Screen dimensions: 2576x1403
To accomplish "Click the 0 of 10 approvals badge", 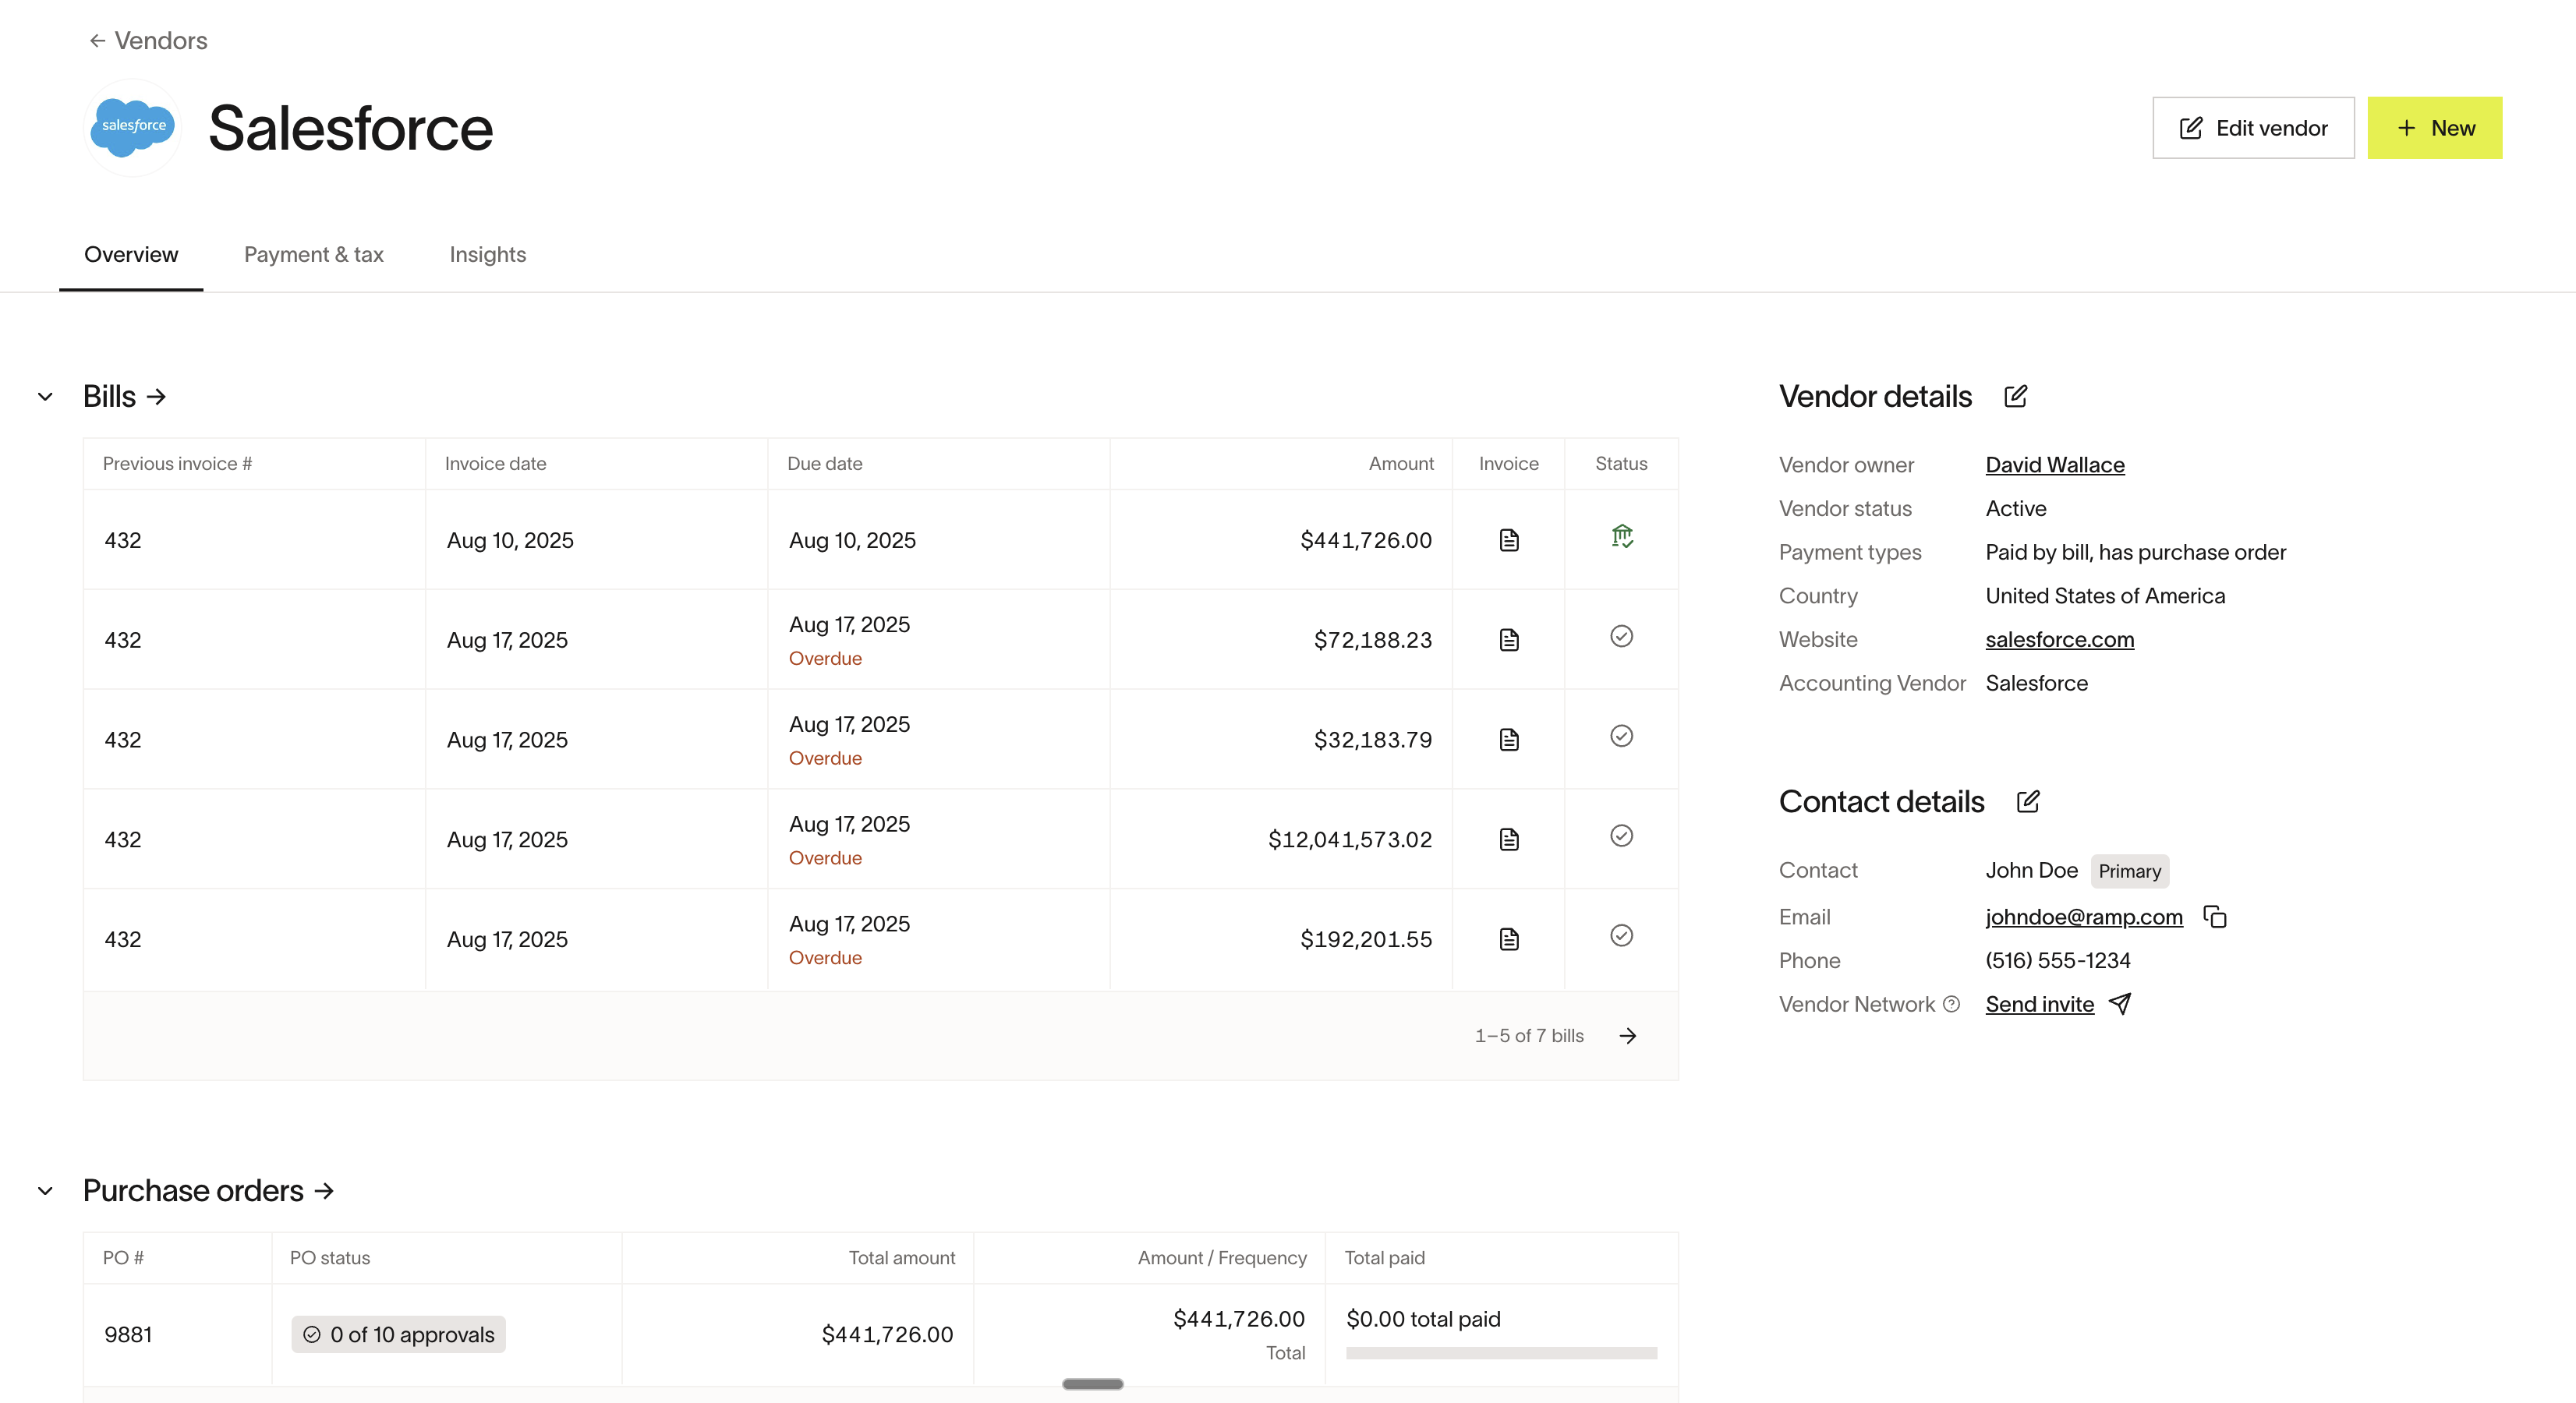I will (x=398, y=1335).
